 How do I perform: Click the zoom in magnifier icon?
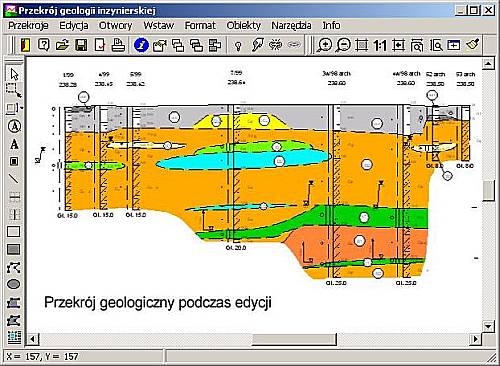click(324, 45)
